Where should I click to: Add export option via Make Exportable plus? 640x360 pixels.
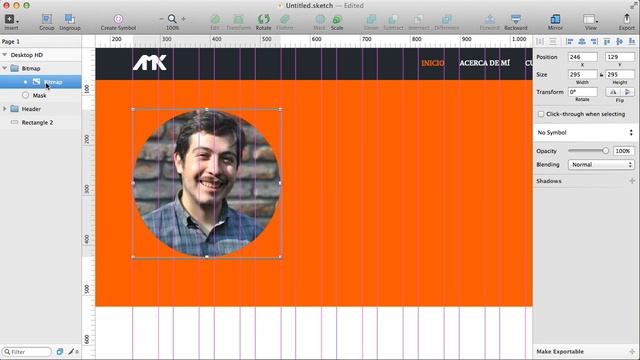[632, 351]
